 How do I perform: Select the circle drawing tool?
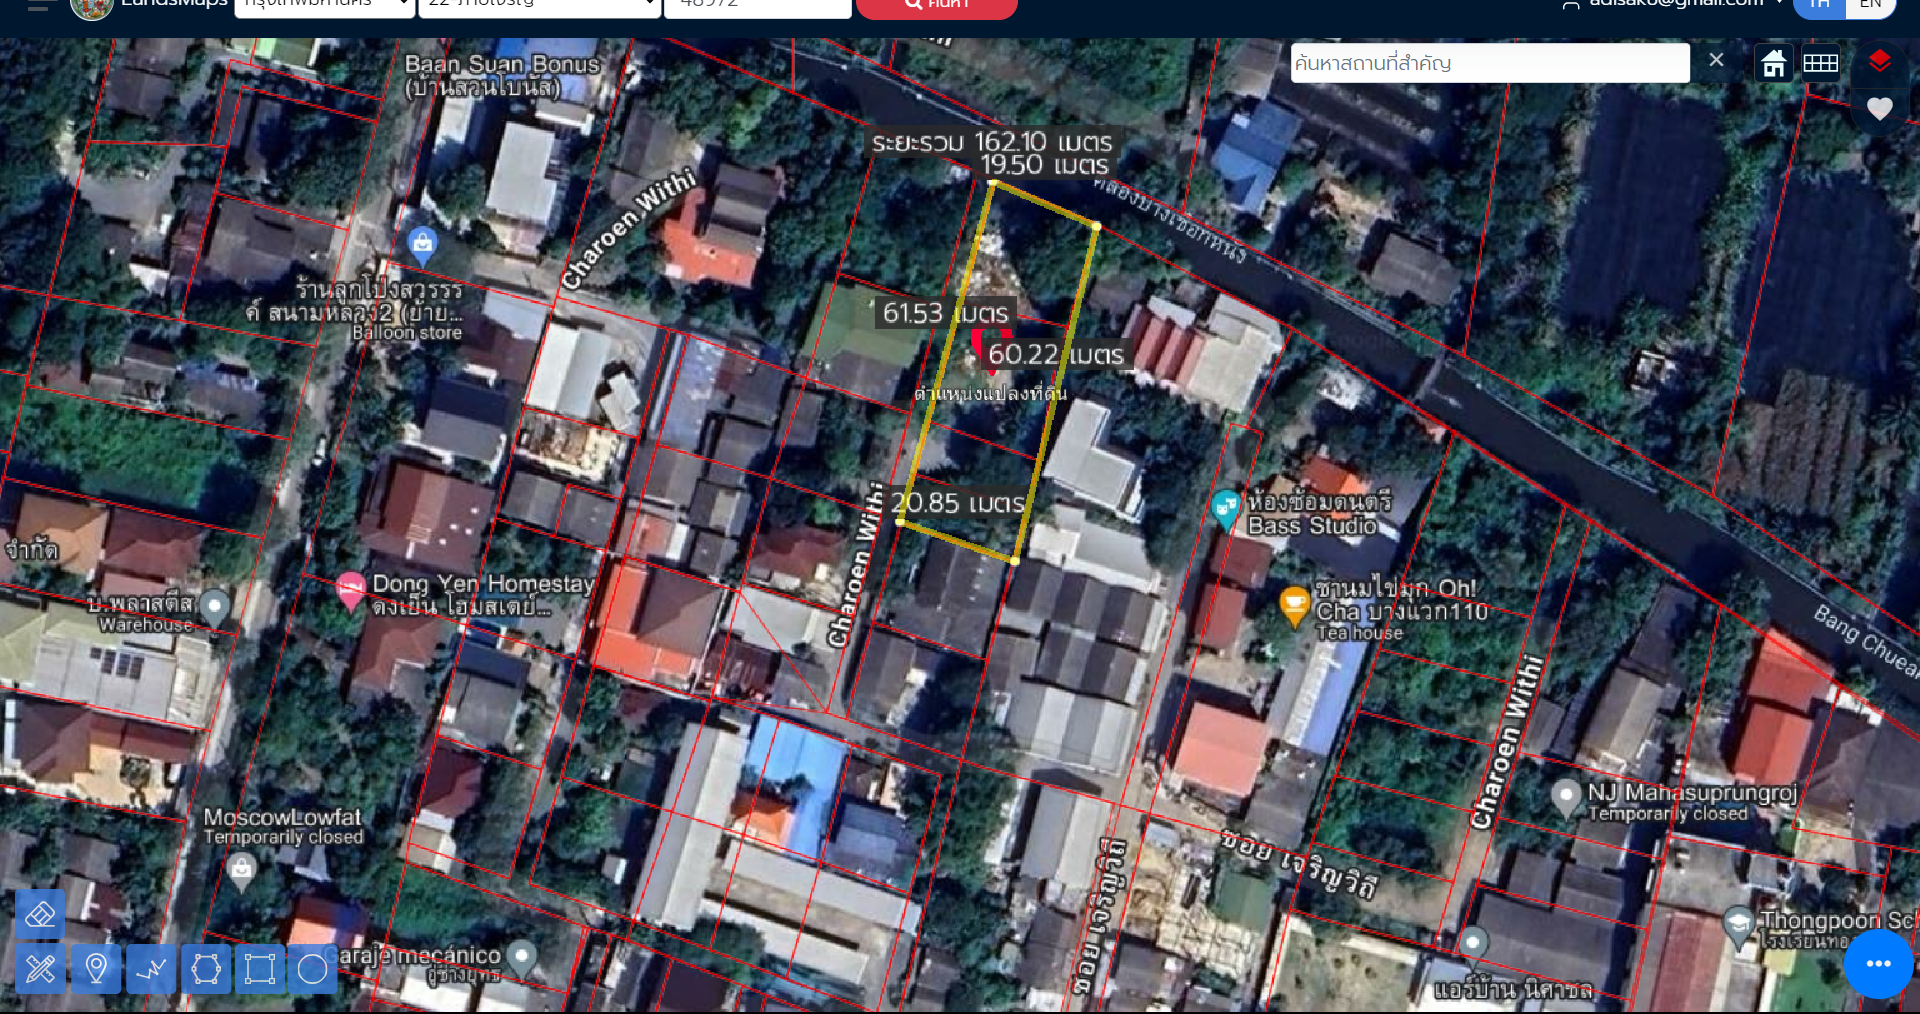[313, 968]
